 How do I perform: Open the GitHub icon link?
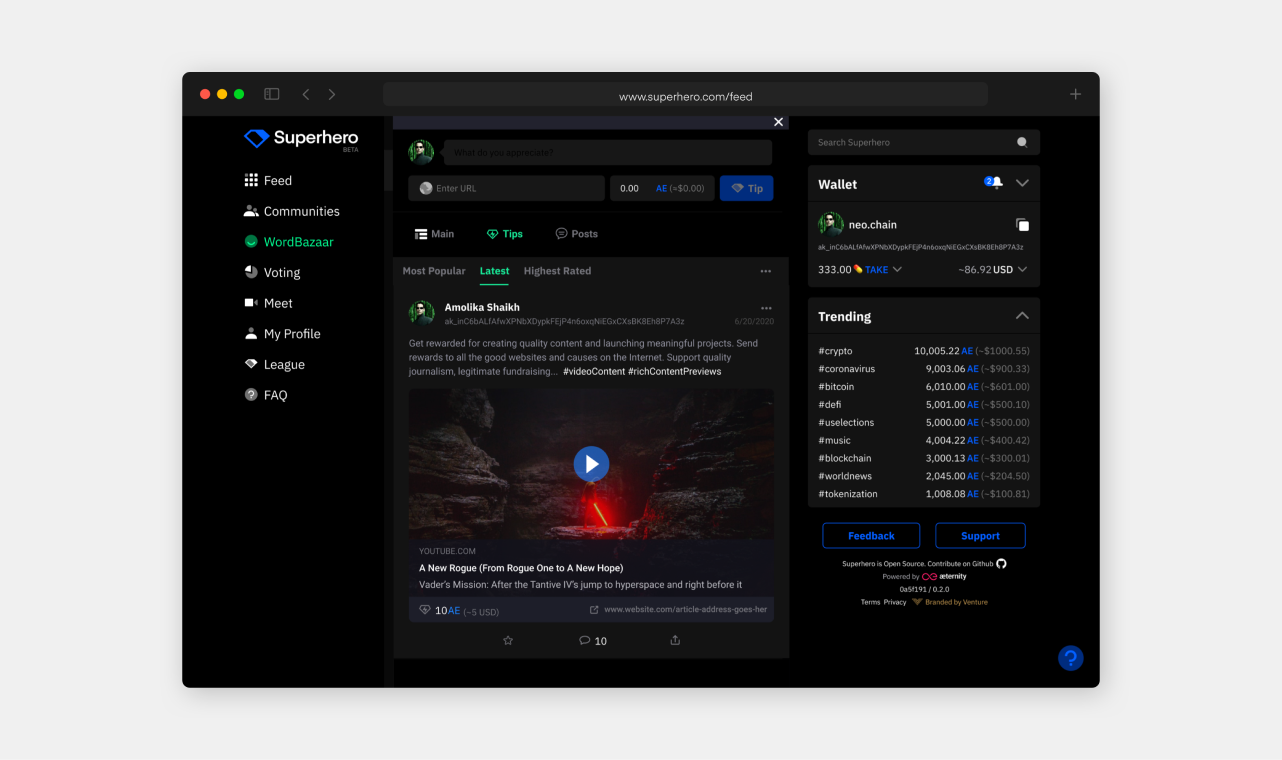point(1001,563)
